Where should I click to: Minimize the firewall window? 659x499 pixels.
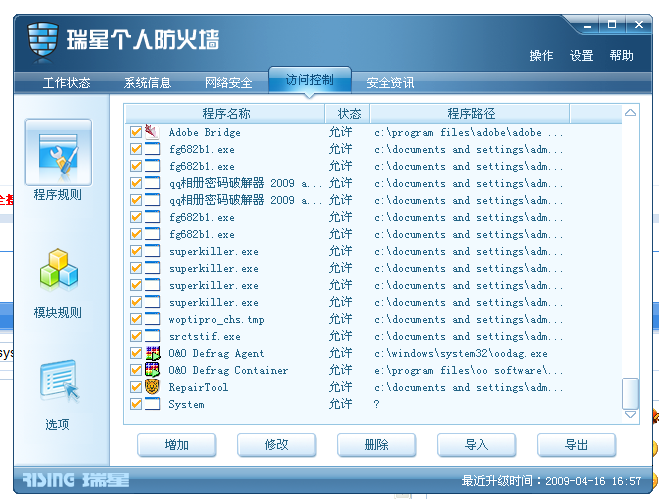(x=588, y=25)
